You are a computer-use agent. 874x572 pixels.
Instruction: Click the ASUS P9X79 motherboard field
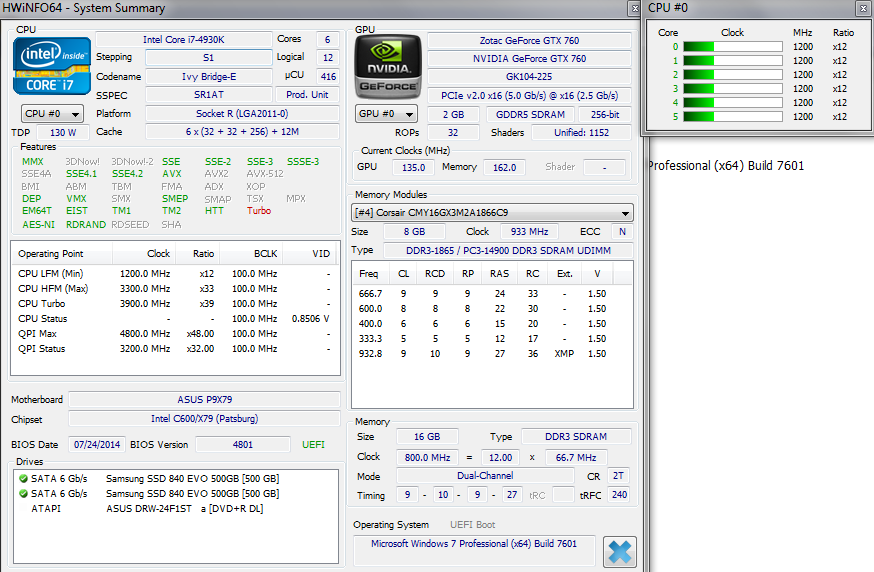pyautogui.click(x=205, y=400)
